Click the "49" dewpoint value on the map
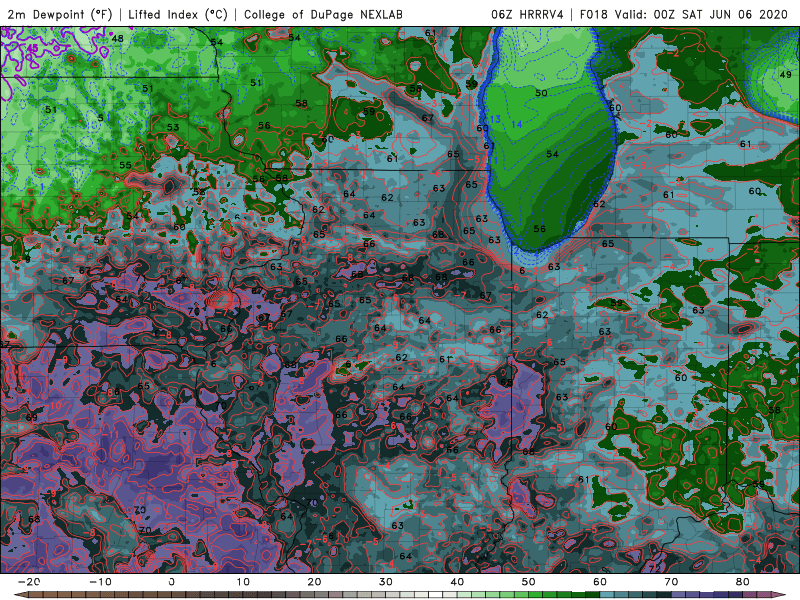800x600 pixels. coord(785,74)
